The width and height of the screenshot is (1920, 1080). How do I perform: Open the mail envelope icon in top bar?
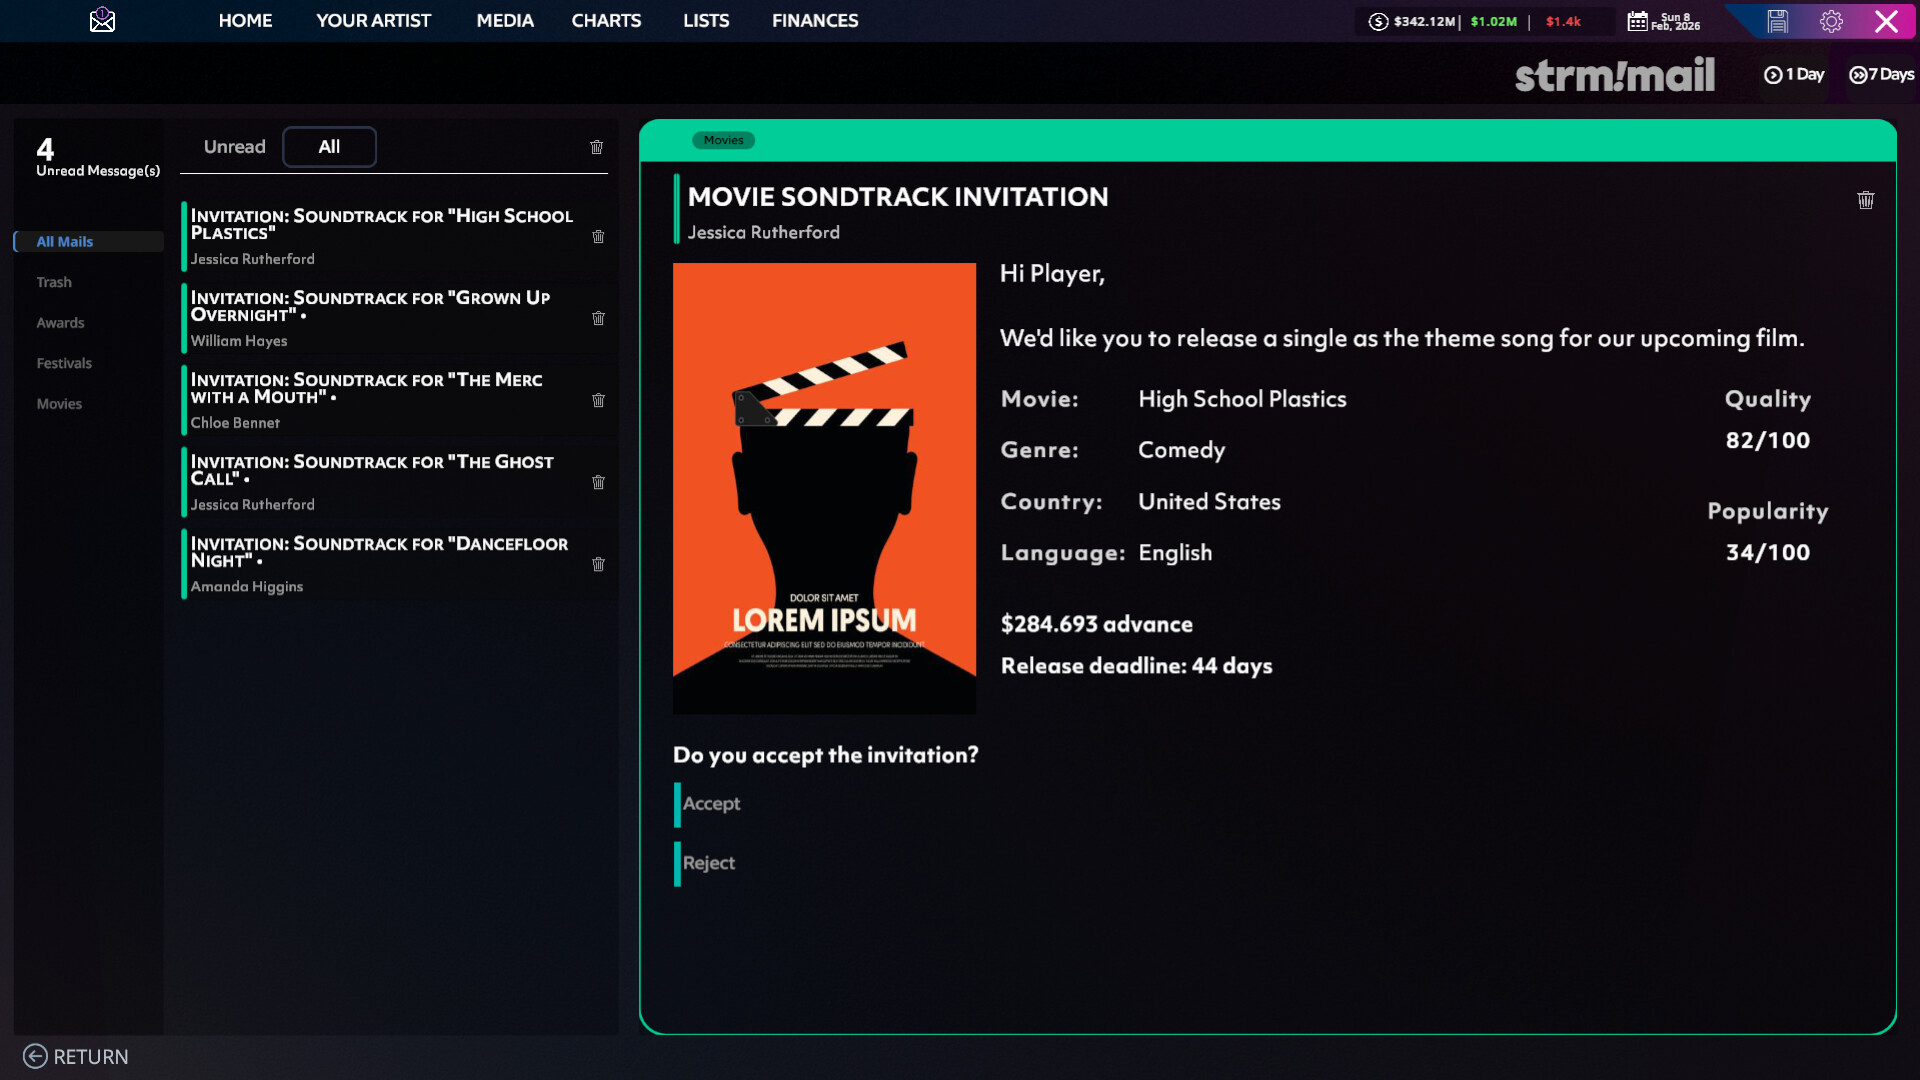point(102,20)
